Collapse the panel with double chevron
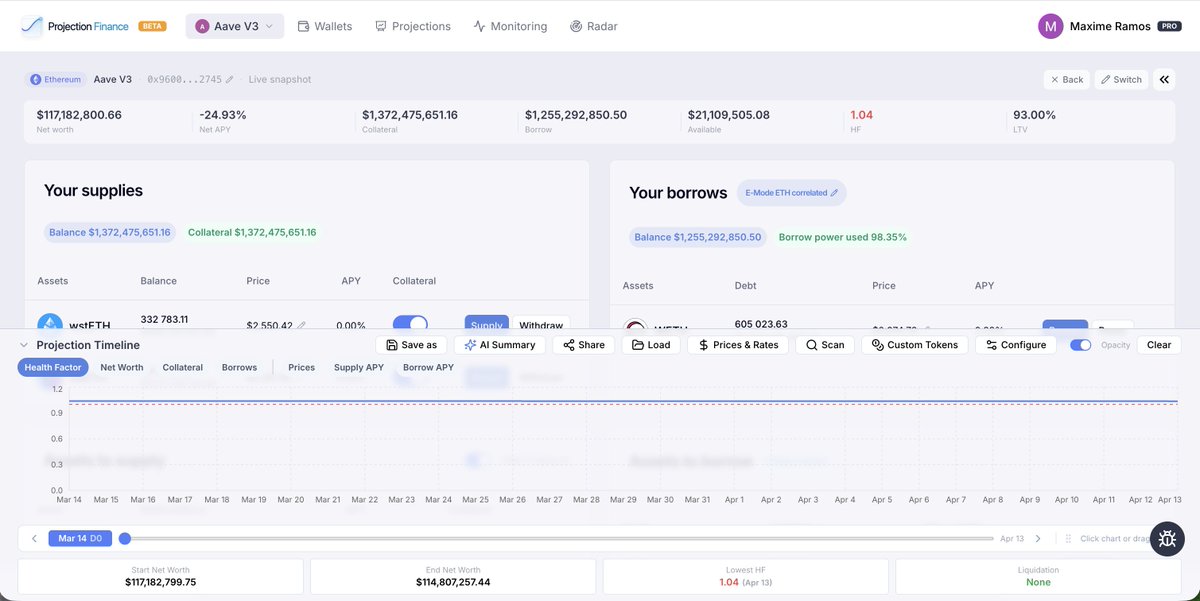Image resolution: width=1200 pixels, height=601 pixels. tap(1164, 79)
